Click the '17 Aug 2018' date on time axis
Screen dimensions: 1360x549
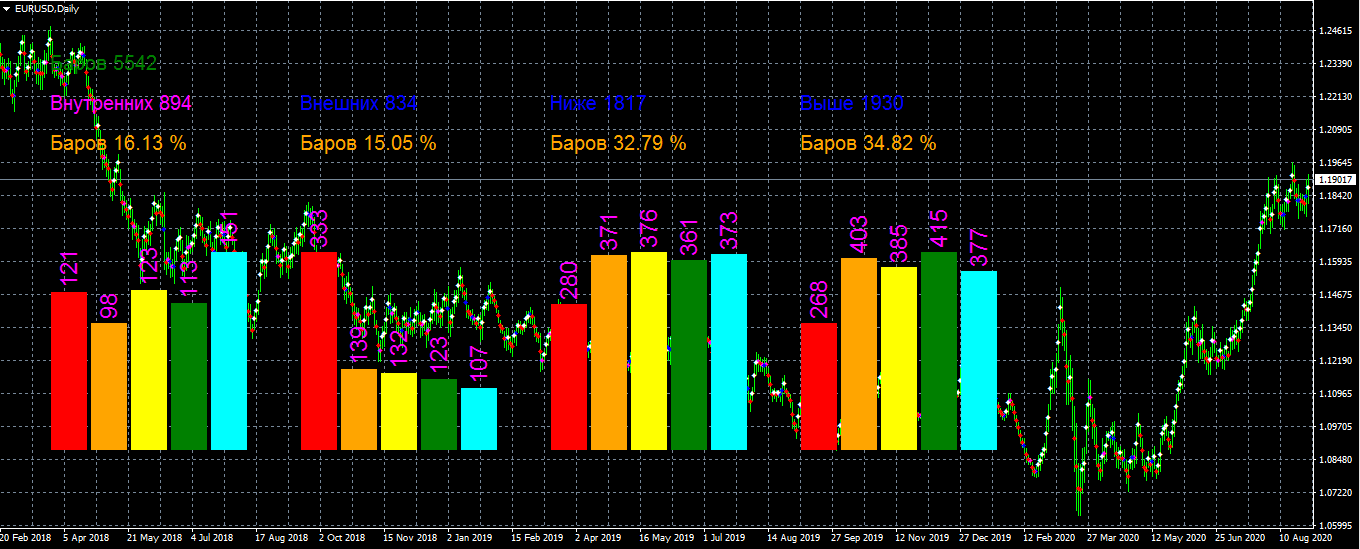(280, 538)
